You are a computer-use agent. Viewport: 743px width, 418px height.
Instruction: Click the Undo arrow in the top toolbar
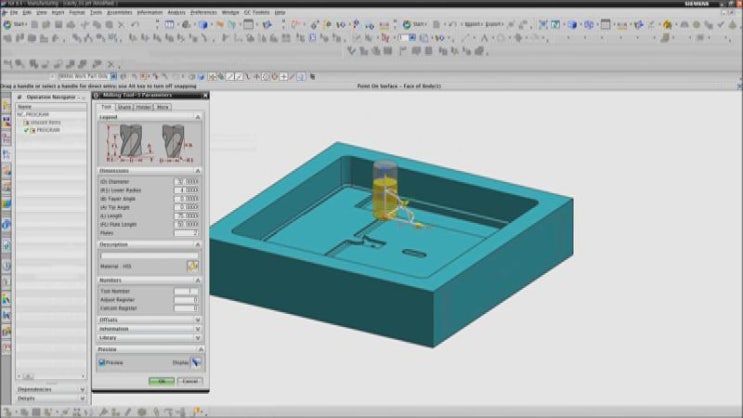135,24
